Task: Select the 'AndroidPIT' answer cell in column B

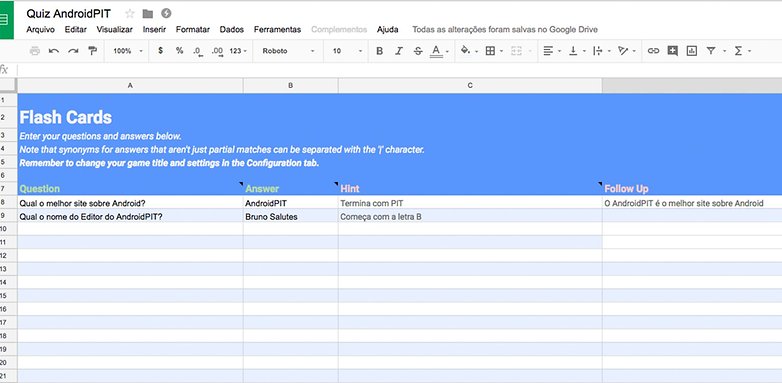Action: (x=290, y=203)
